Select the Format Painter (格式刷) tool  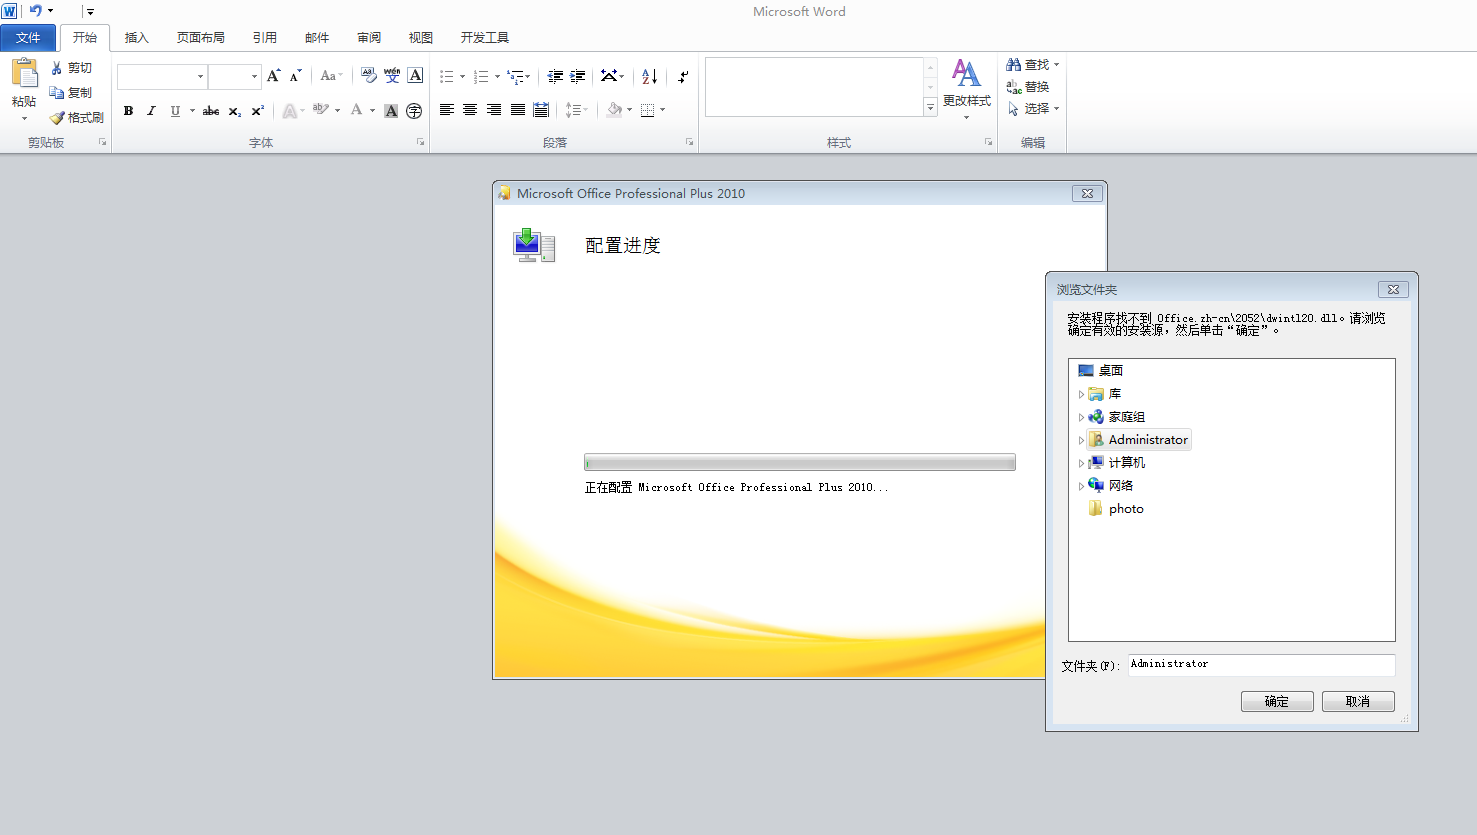(x=77, y=117)
